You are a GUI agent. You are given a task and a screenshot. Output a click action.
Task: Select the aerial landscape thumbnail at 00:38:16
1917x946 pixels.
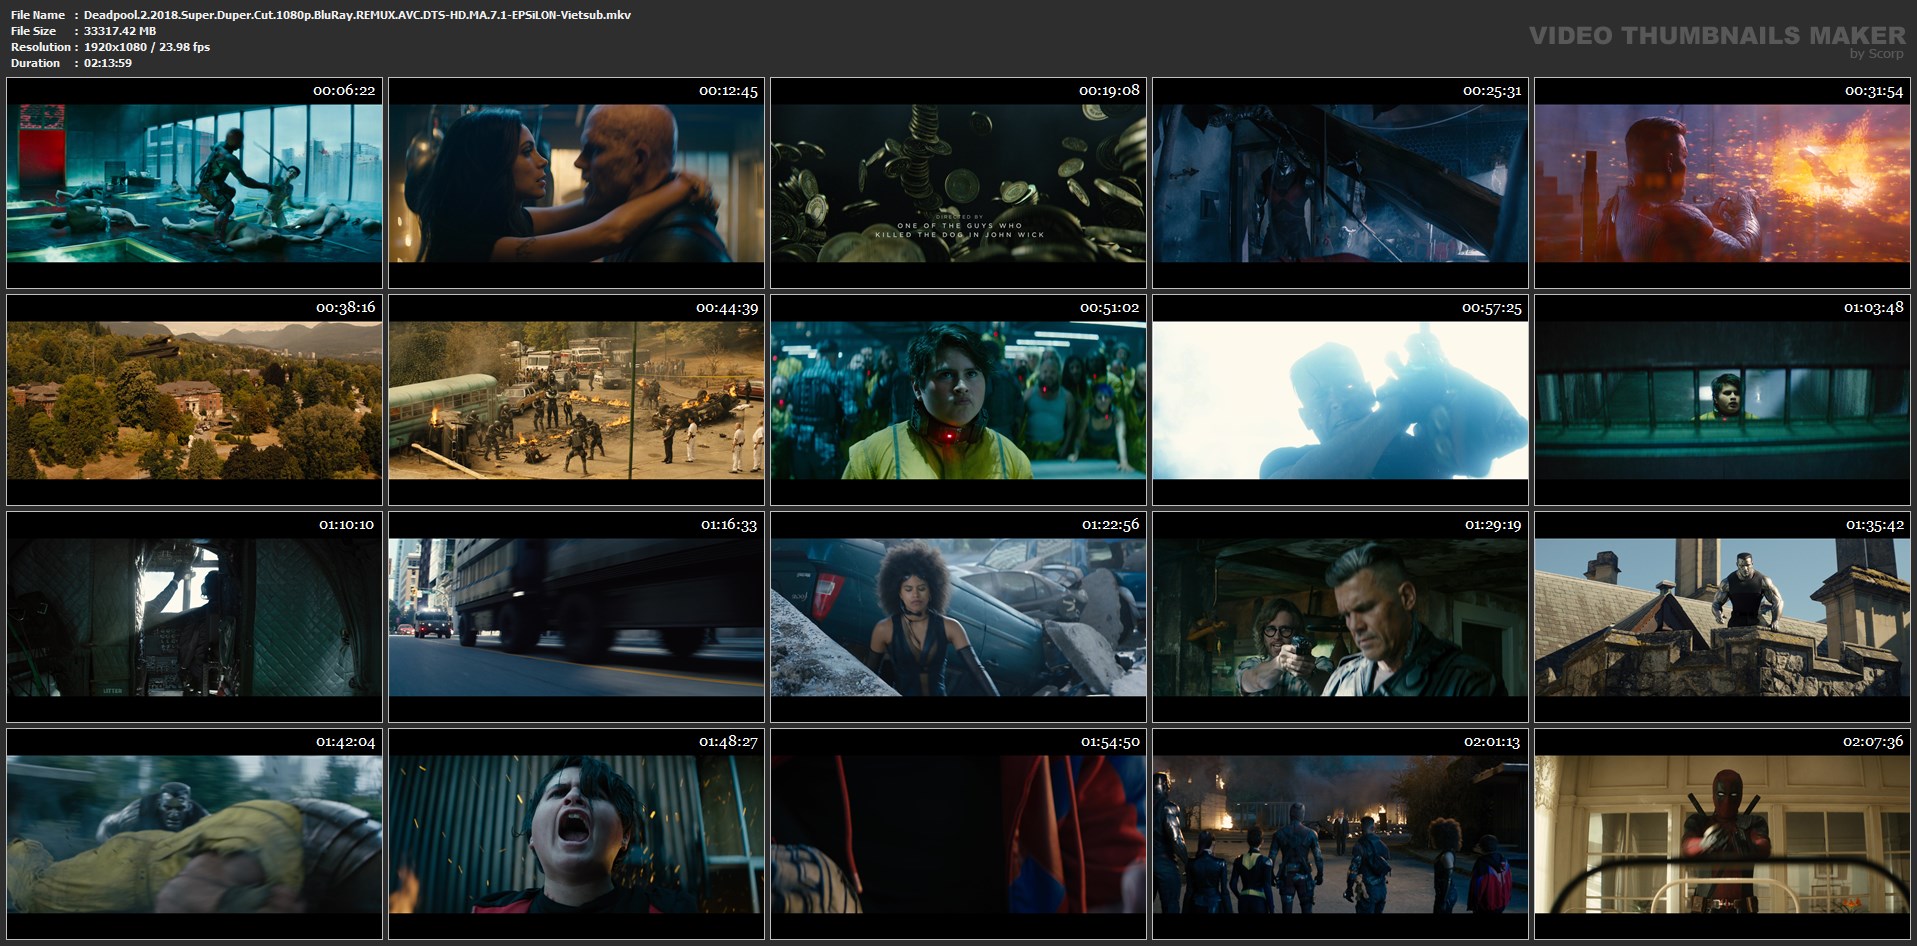[194, 400]
